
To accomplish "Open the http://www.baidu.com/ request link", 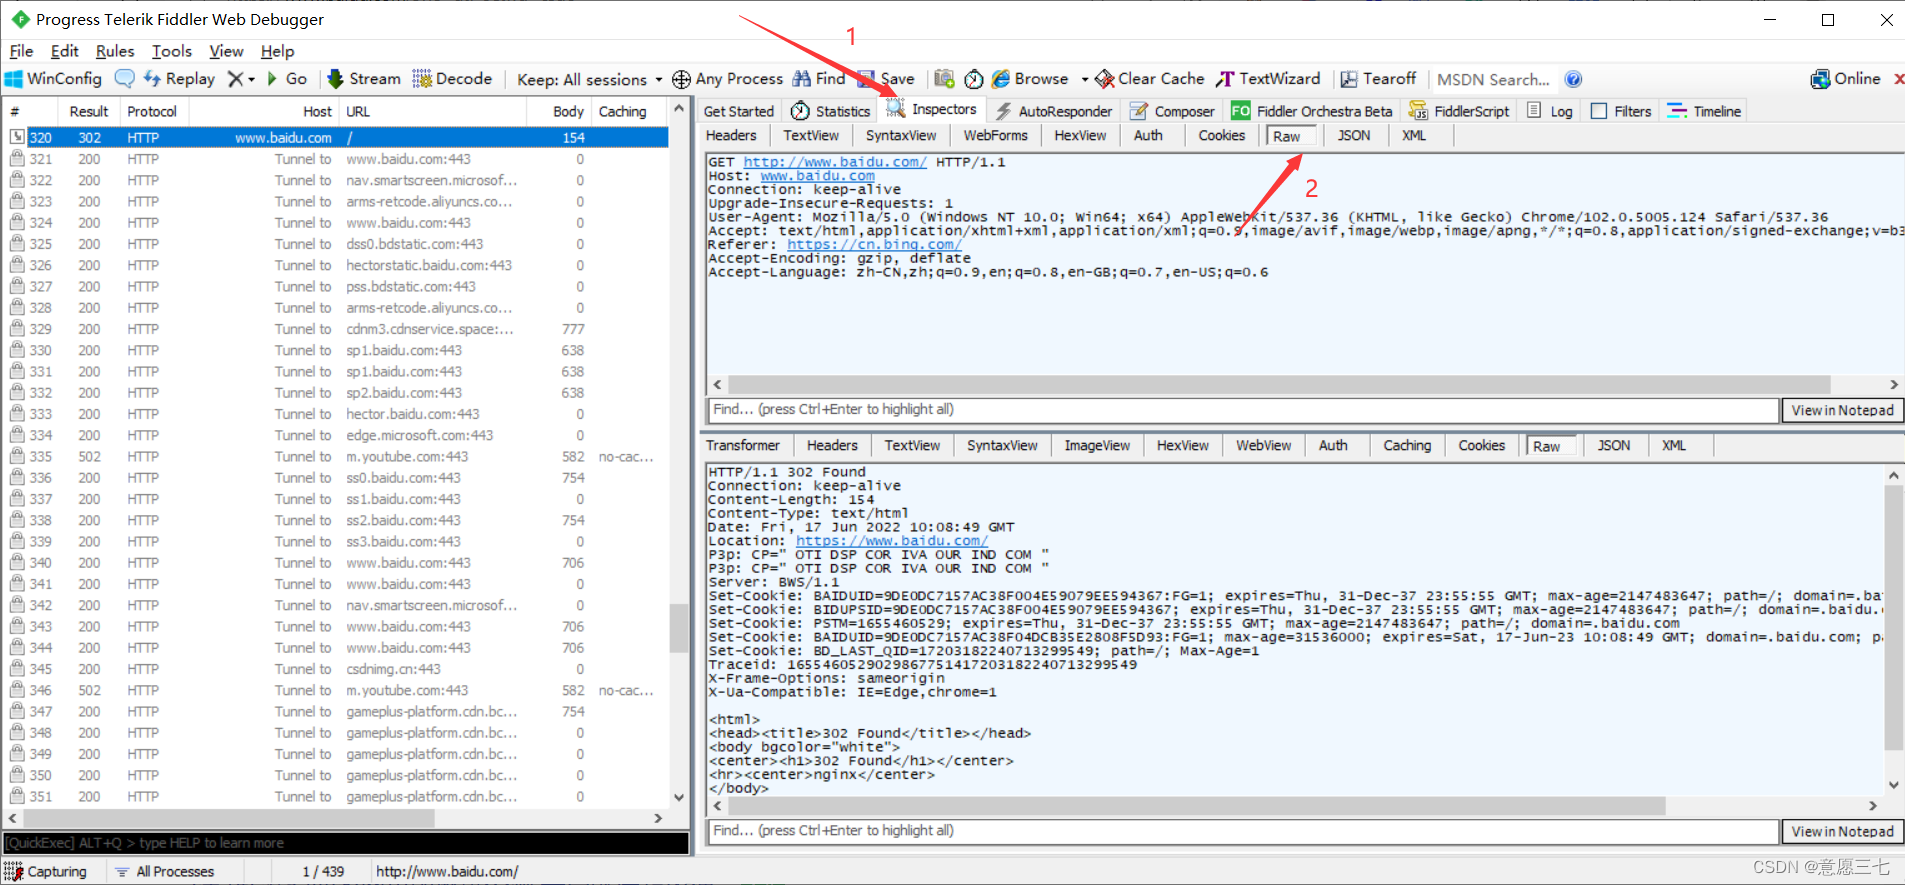I will coord(834,162).
